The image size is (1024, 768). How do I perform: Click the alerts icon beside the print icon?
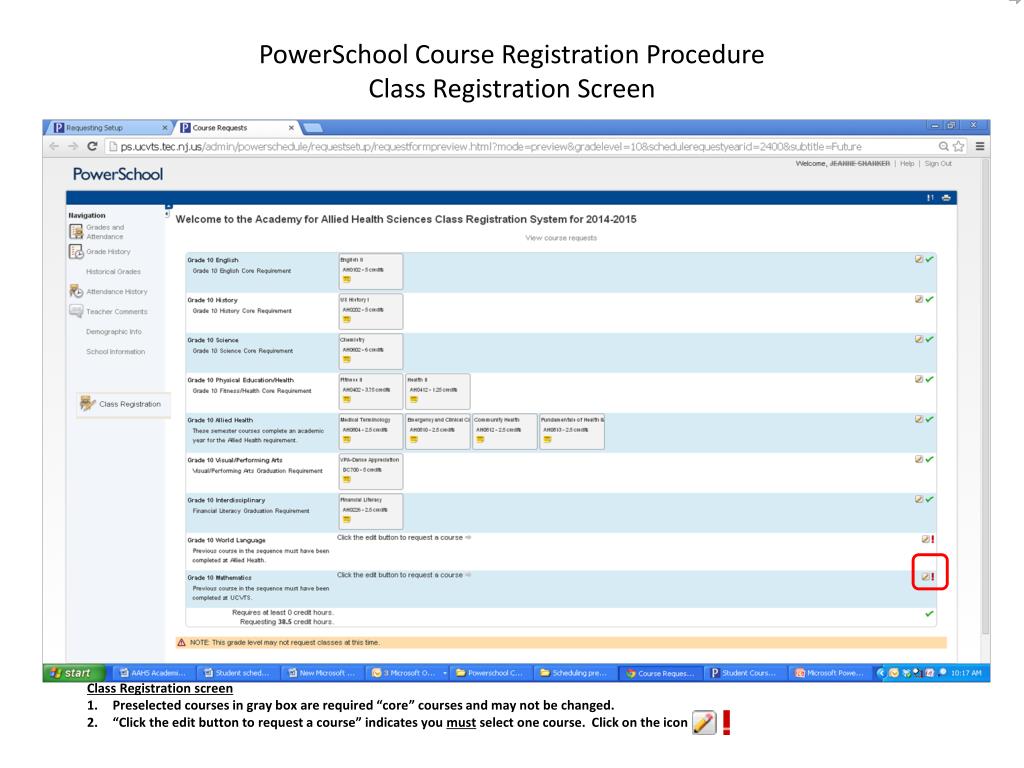point(930,198)
